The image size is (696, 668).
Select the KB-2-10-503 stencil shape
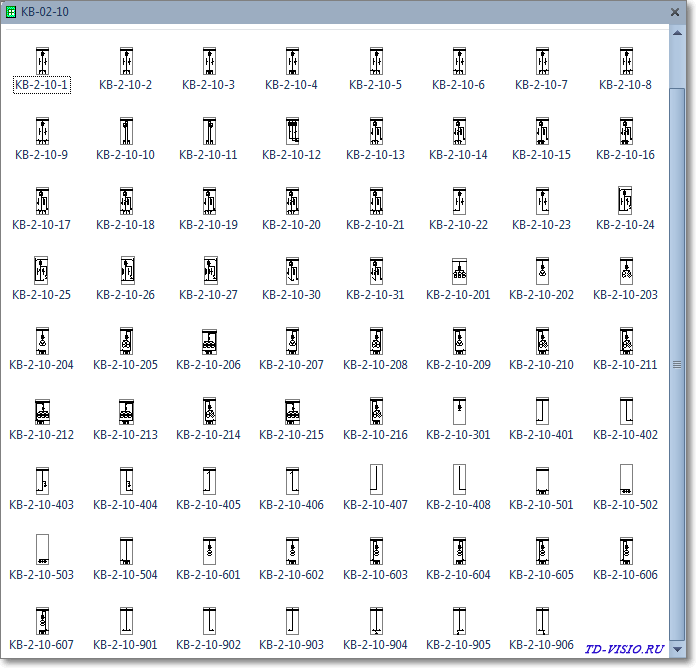tap(42, 549)
